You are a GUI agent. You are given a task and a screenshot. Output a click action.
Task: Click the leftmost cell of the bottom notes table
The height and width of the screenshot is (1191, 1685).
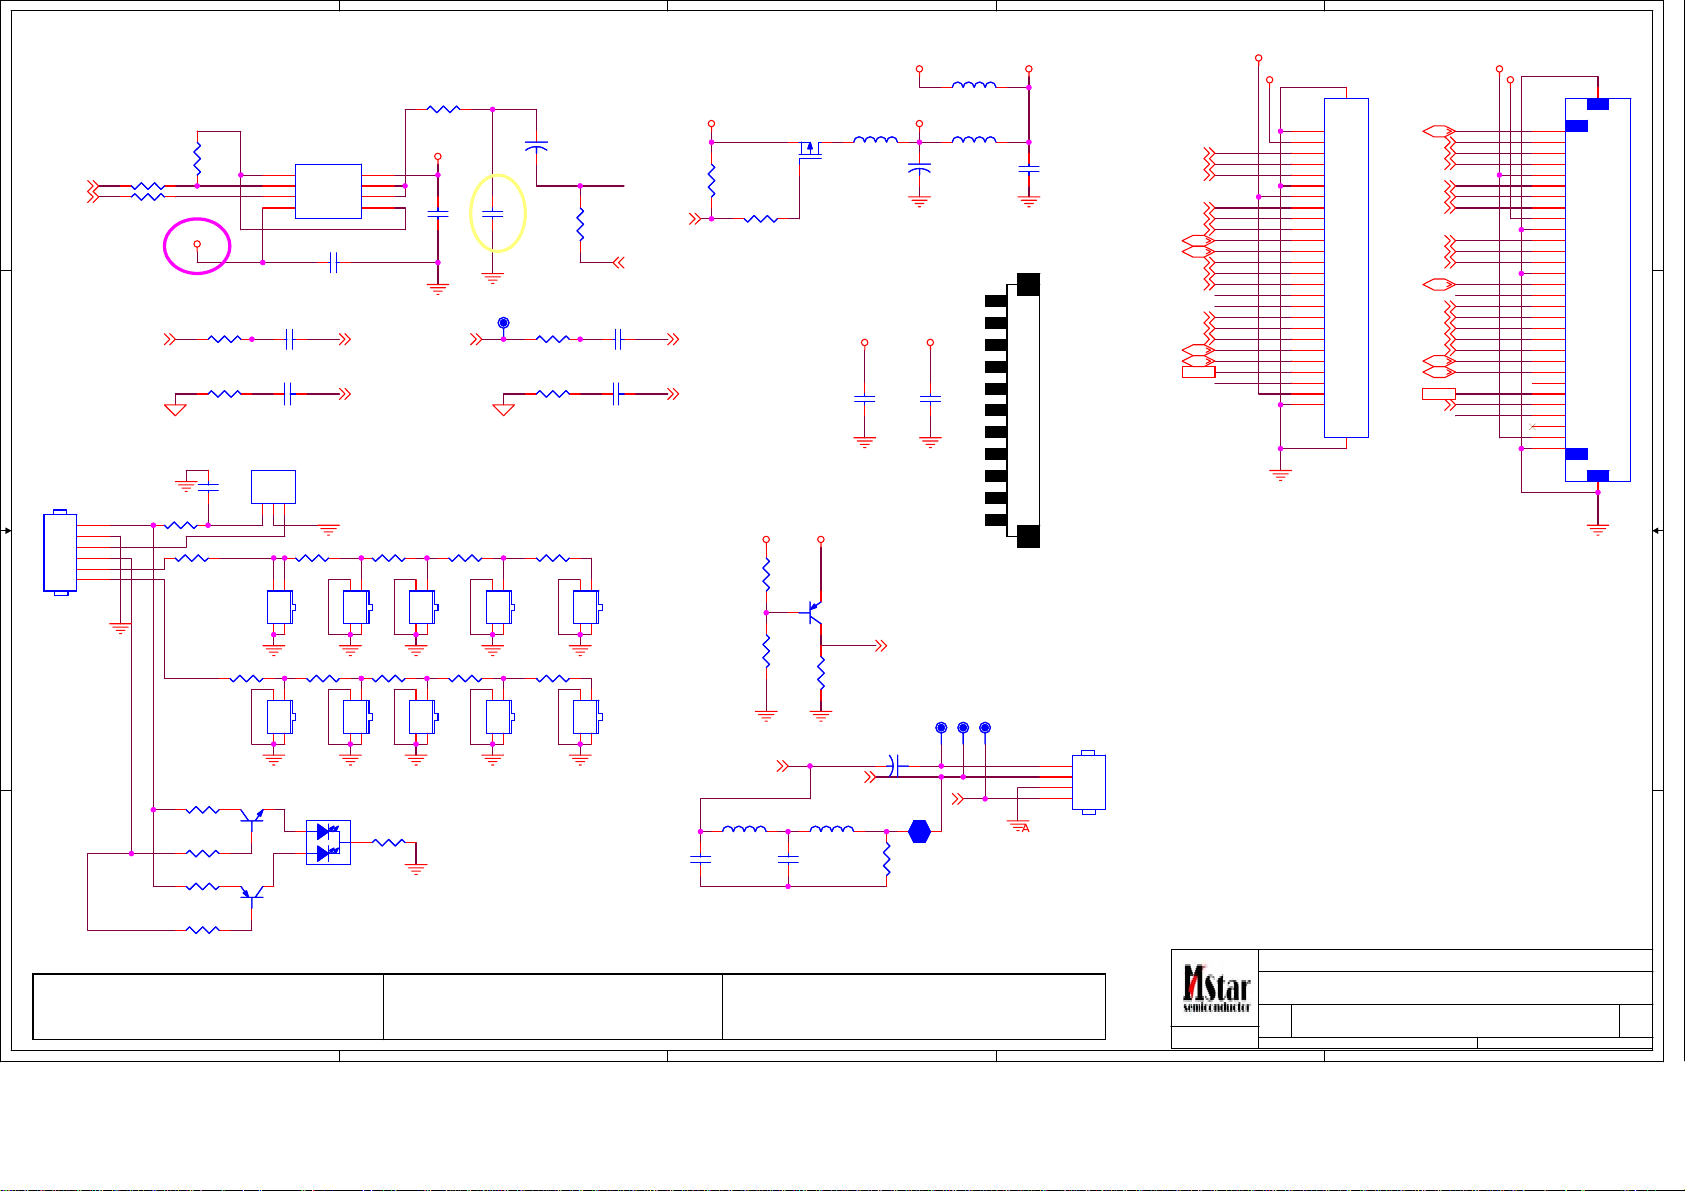coord(208,1007)
